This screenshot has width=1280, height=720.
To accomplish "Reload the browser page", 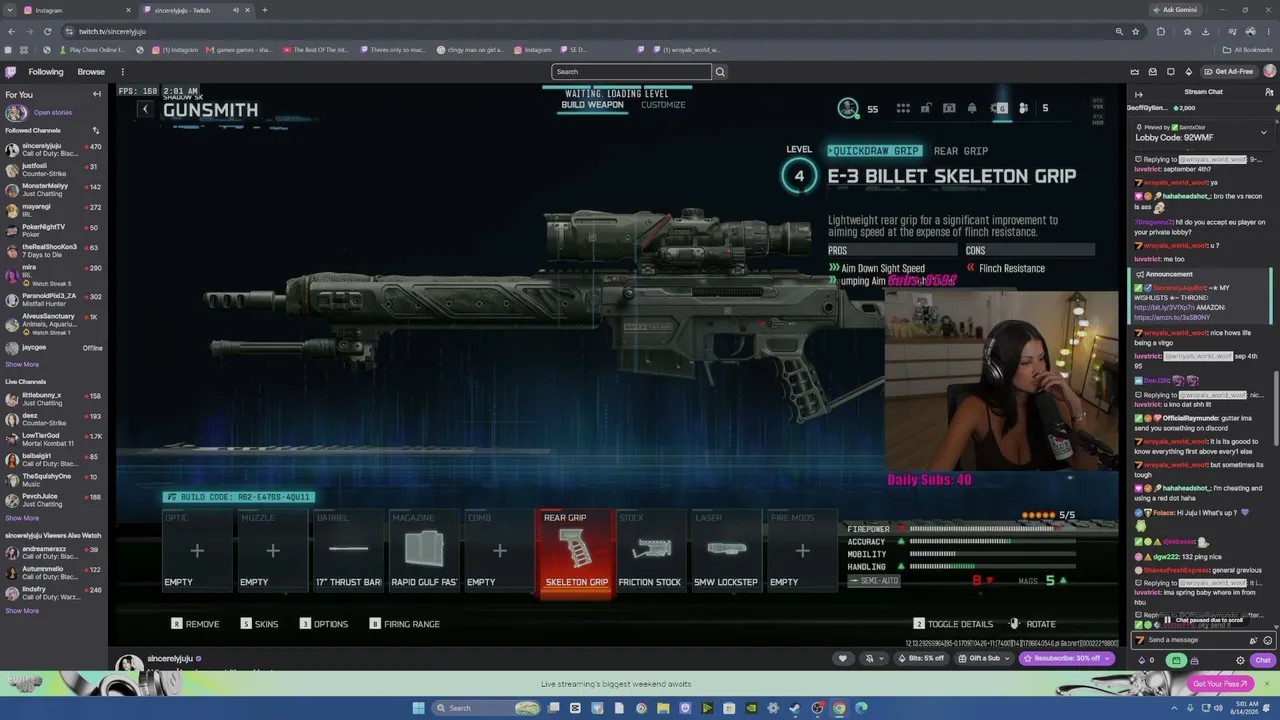I will 47,31.
